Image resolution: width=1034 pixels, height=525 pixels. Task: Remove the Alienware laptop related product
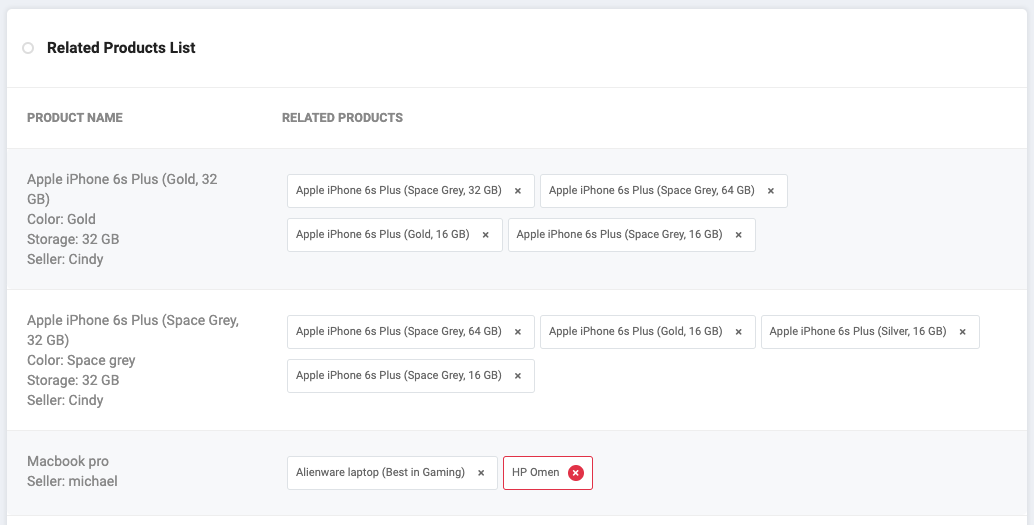[x=481, y=473]
